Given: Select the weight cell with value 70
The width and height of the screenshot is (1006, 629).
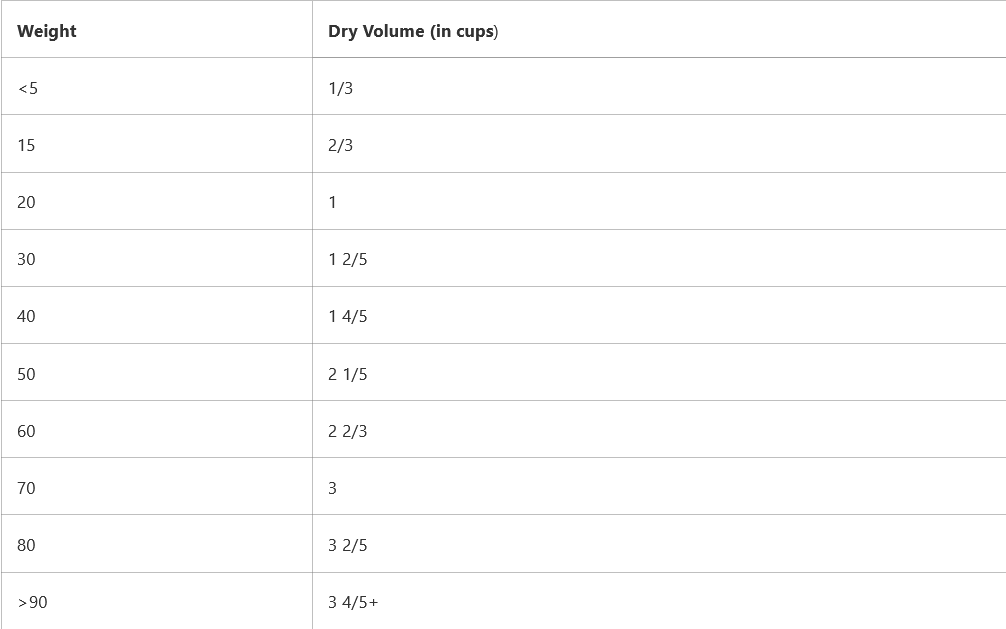Looking at the screenshot, I should coord(26,488).
